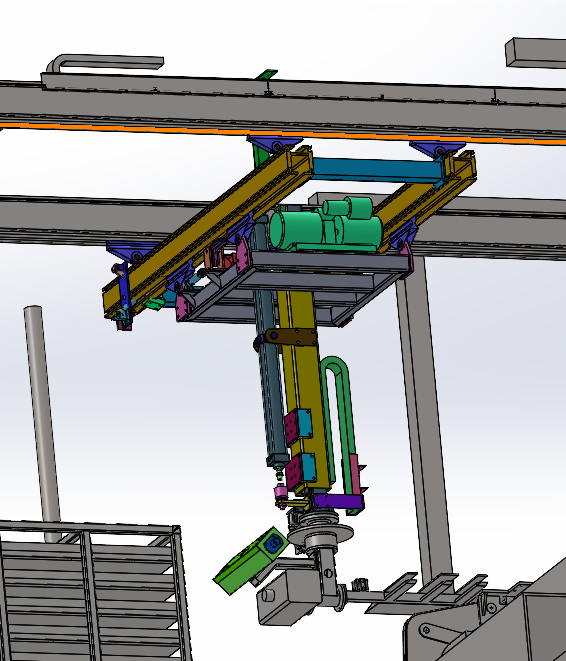Select the teal cross beam between rails
This screenshot has width=566, height=661.
pos(376,169)
